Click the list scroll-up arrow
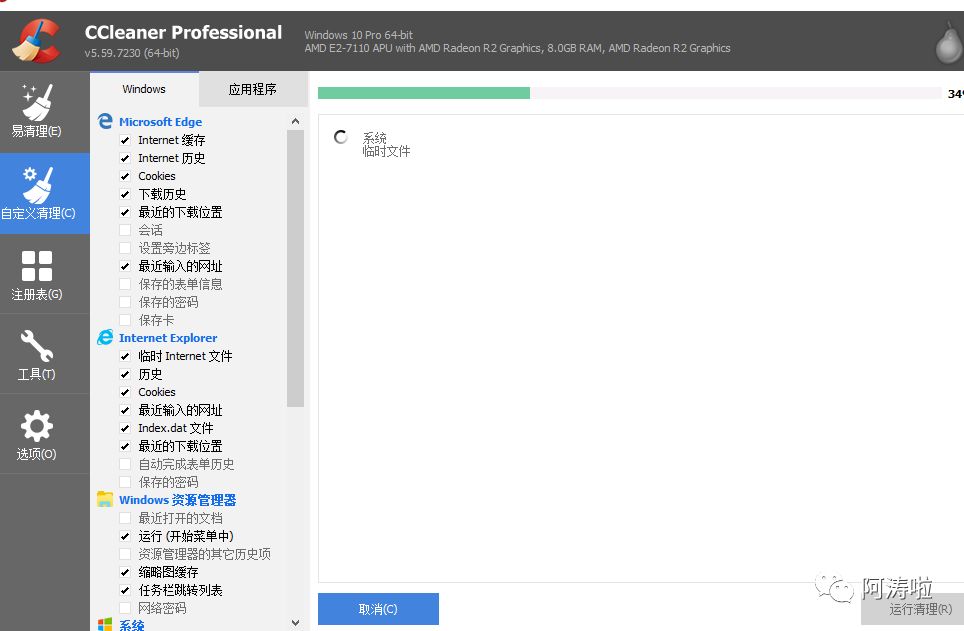This screenshot has width=964, height=631. [295, 121]
